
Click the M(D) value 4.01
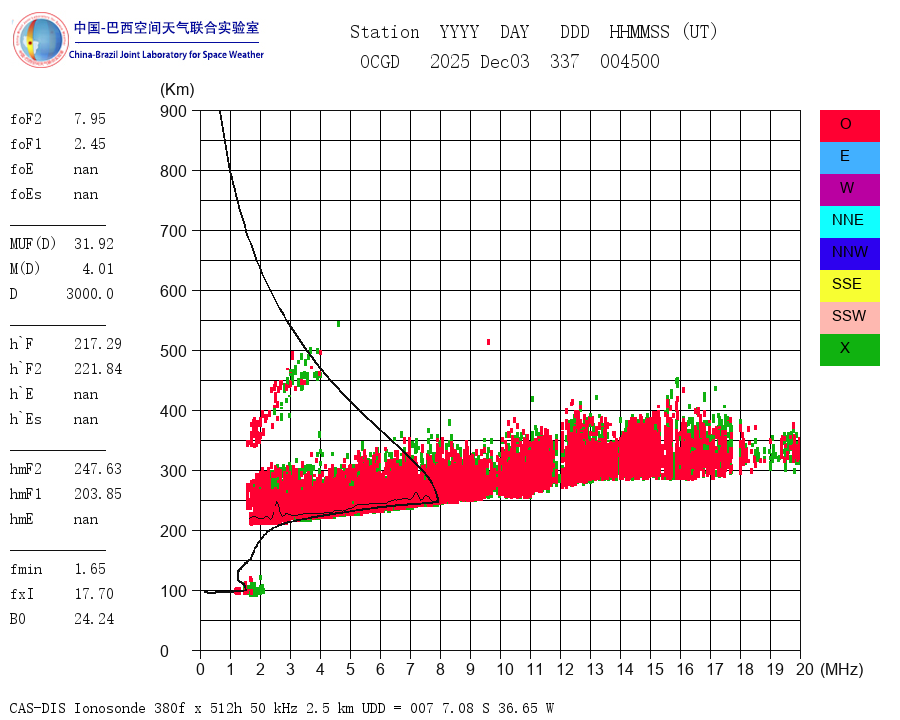[98, 269]
